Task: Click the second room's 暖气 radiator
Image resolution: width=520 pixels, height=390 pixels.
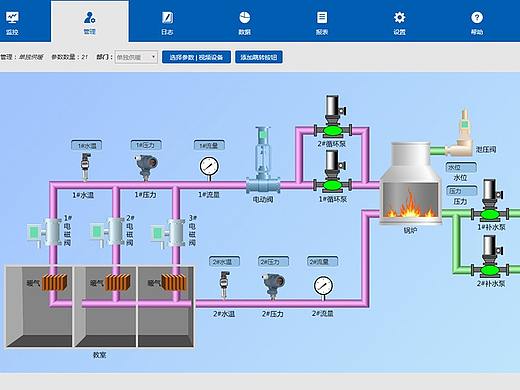Action: pyautogui.click(x=118, y=282)
